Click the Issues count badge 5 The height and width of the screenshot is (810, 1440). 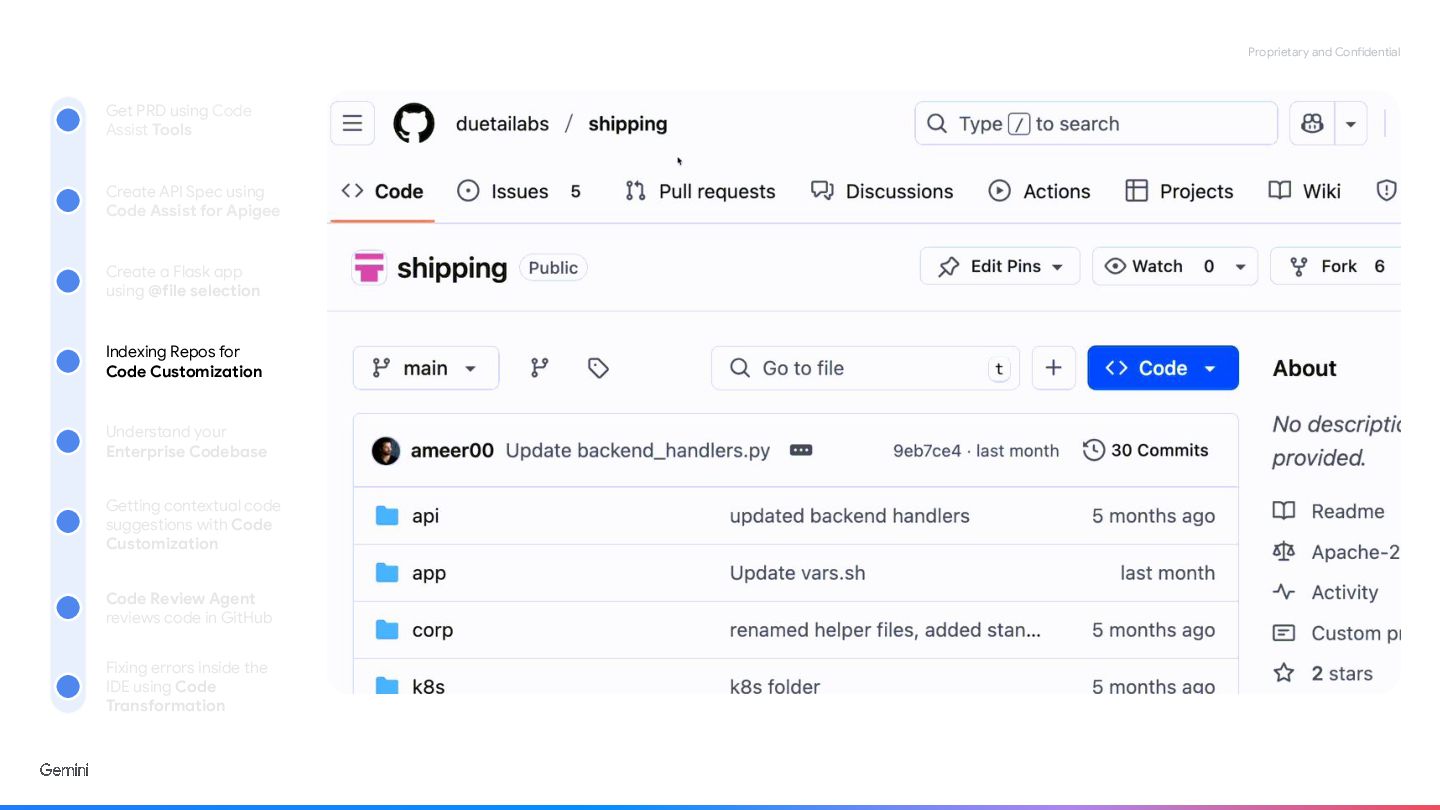pos(575,191)
